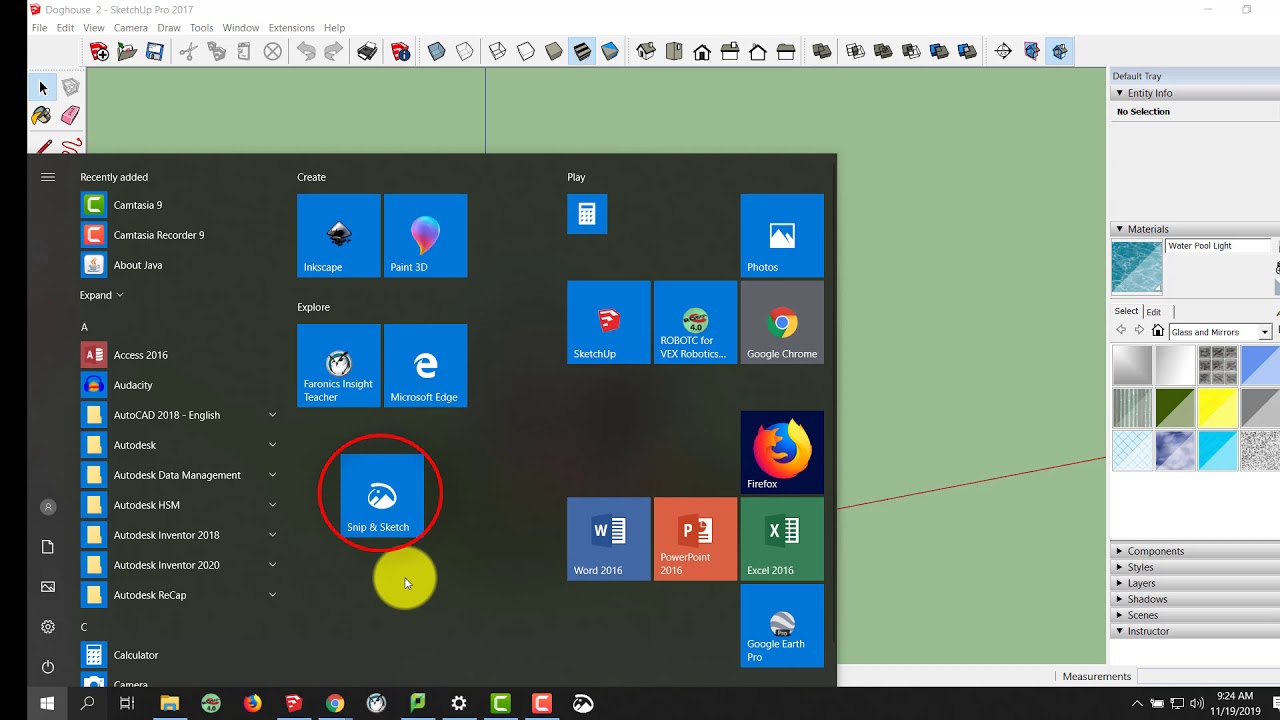
Task: Open the Paint 3D tile
Action: pos(426,236)
